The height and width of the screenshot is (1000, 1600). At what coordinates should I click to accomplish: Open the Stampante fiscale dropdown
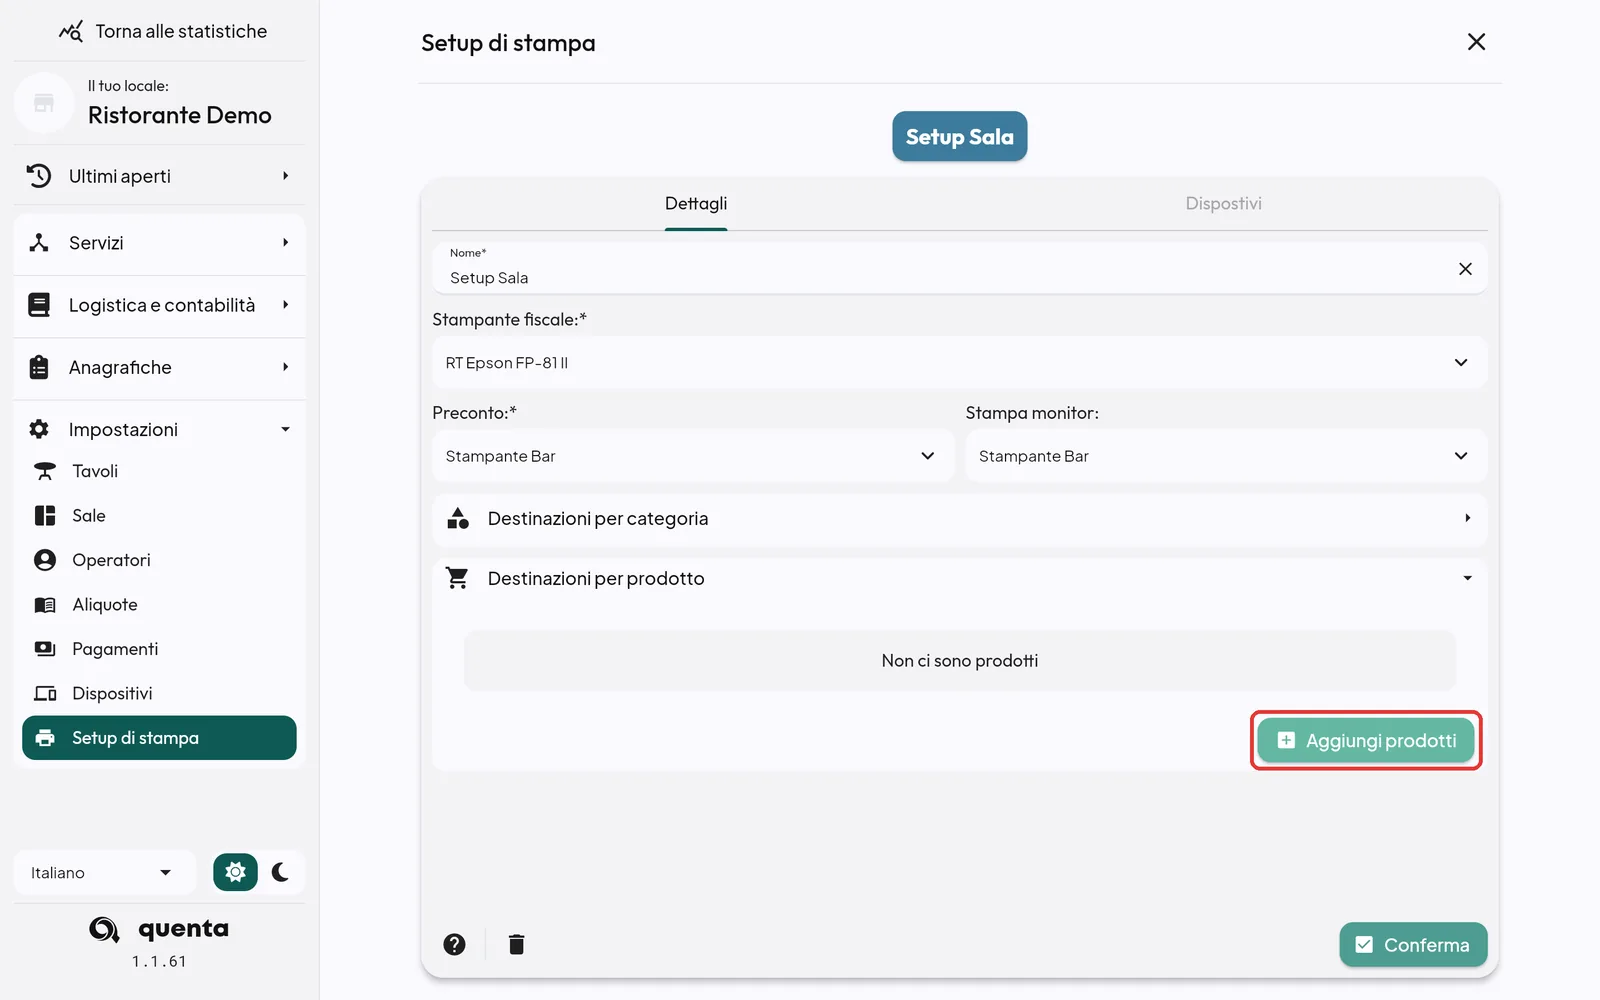click(959, 362)
